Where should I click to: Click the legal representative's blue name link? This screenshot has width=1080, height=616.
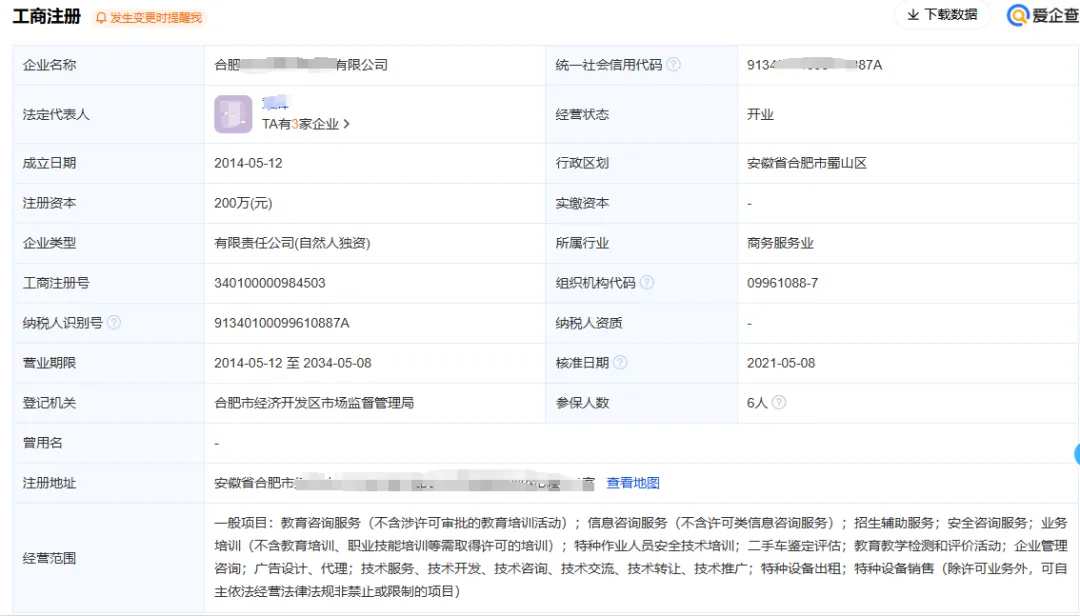275,104
